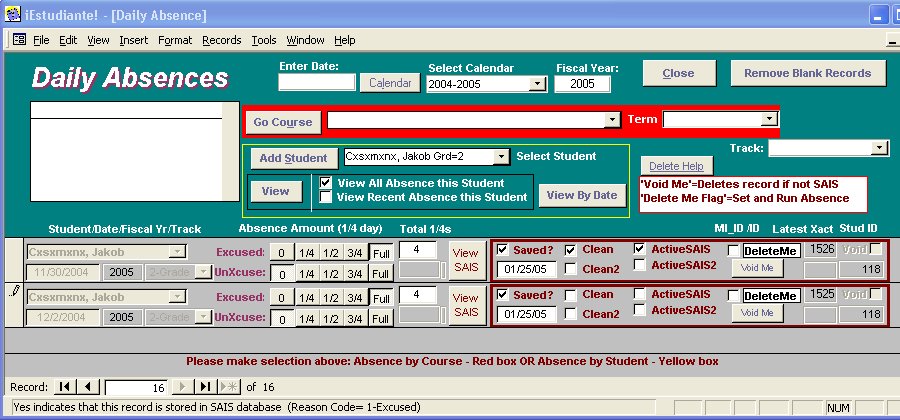Expand the Term dropdown
This screenshot has height=420, width=900.
[x=769, y=119]
